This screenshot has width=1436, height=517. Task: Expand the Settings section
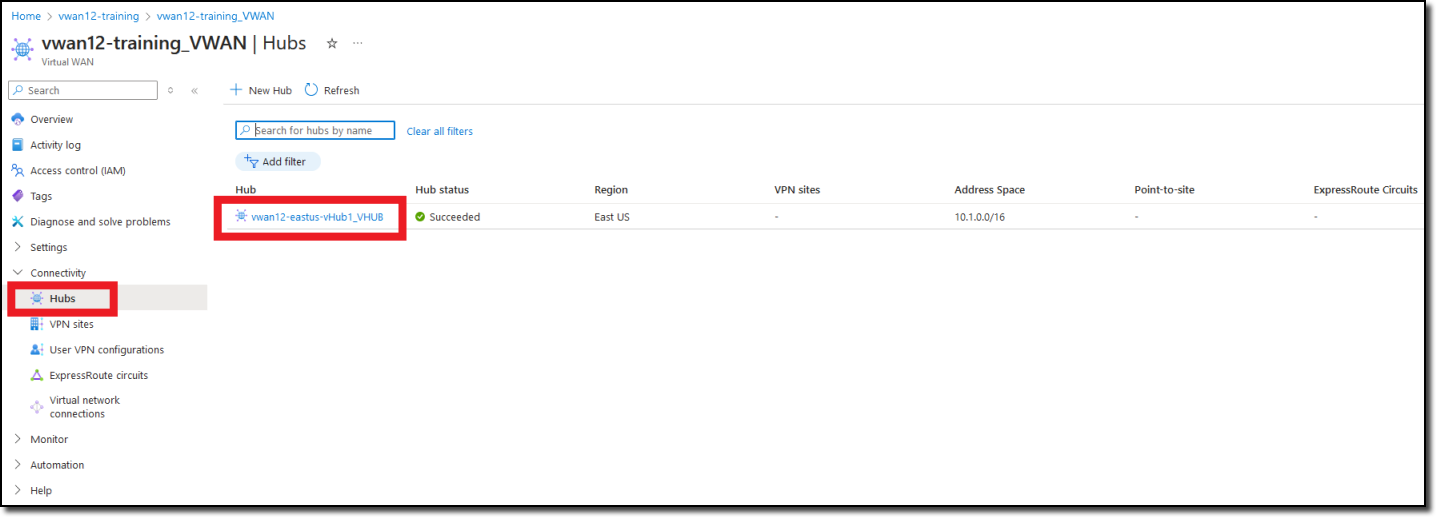tap(18, 247)
